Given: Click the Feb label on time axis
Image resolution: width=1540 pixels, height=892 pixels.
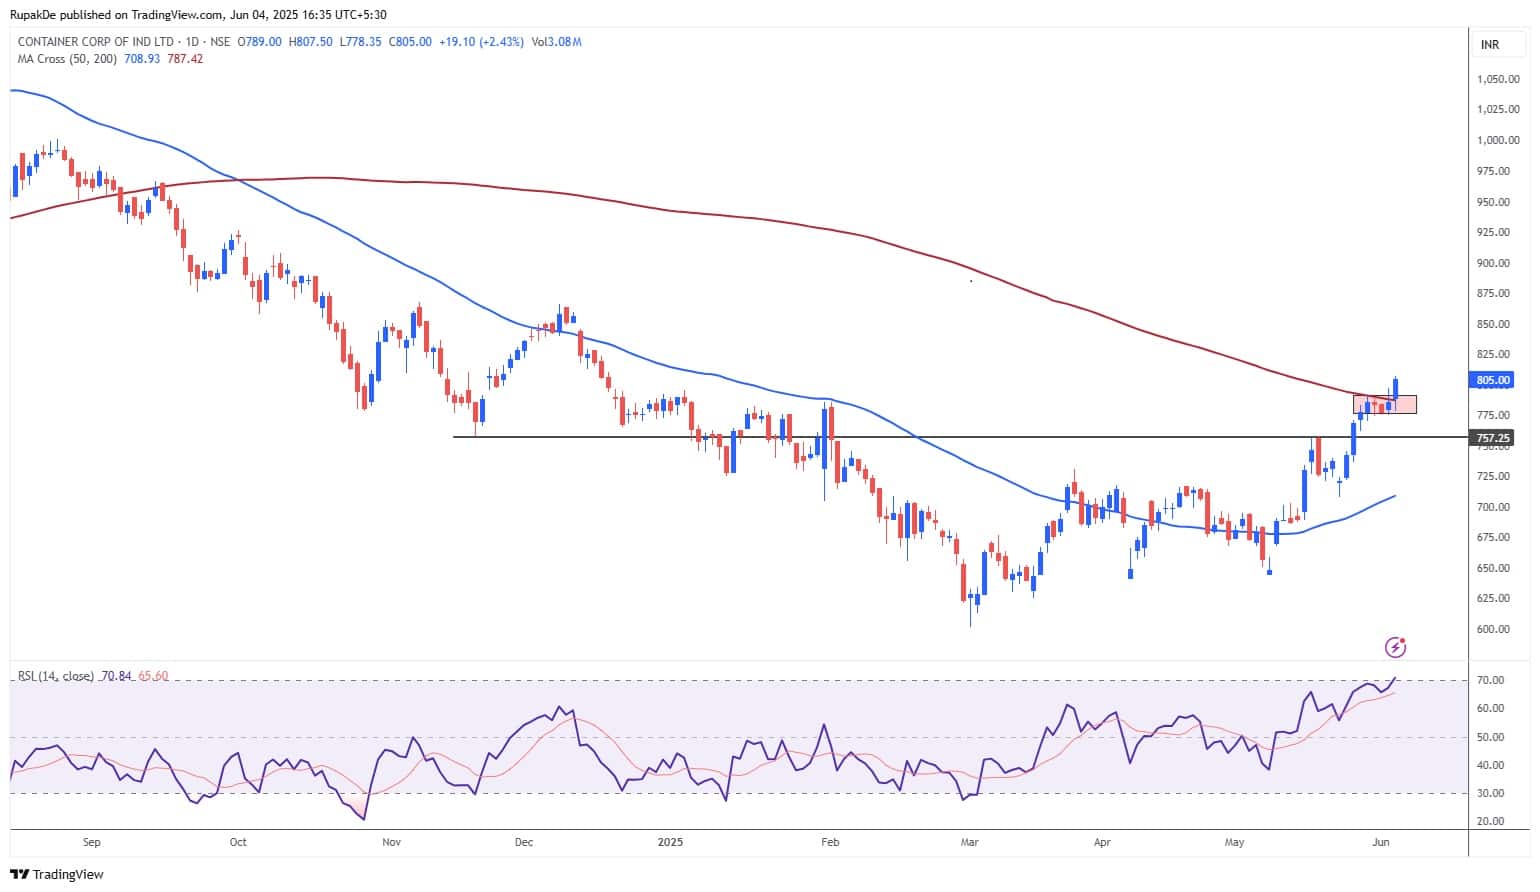Looking at the screenshot, I should [x=829, y=842].
